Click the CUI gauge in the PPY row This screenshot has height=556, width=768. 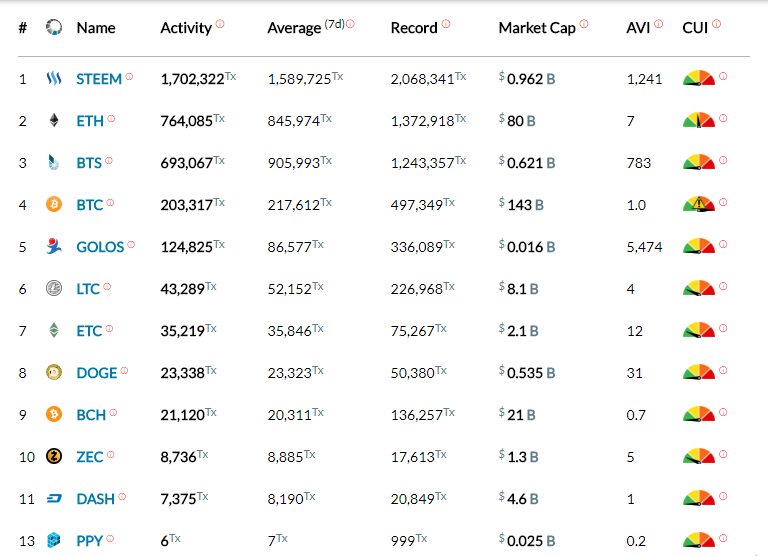[x=699, y=540]
